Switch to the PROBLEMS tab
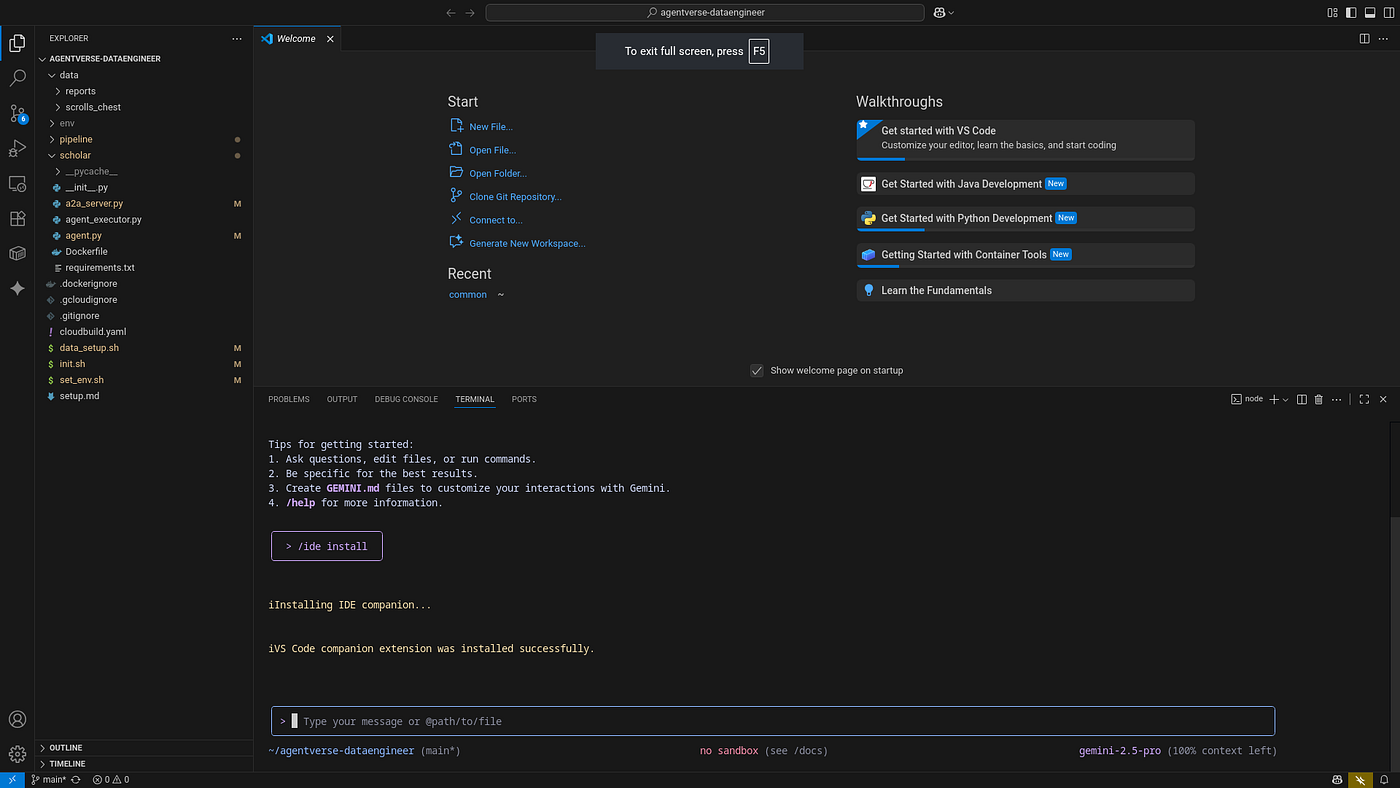Screen dimensions: 1400x788 click(289, 399)
